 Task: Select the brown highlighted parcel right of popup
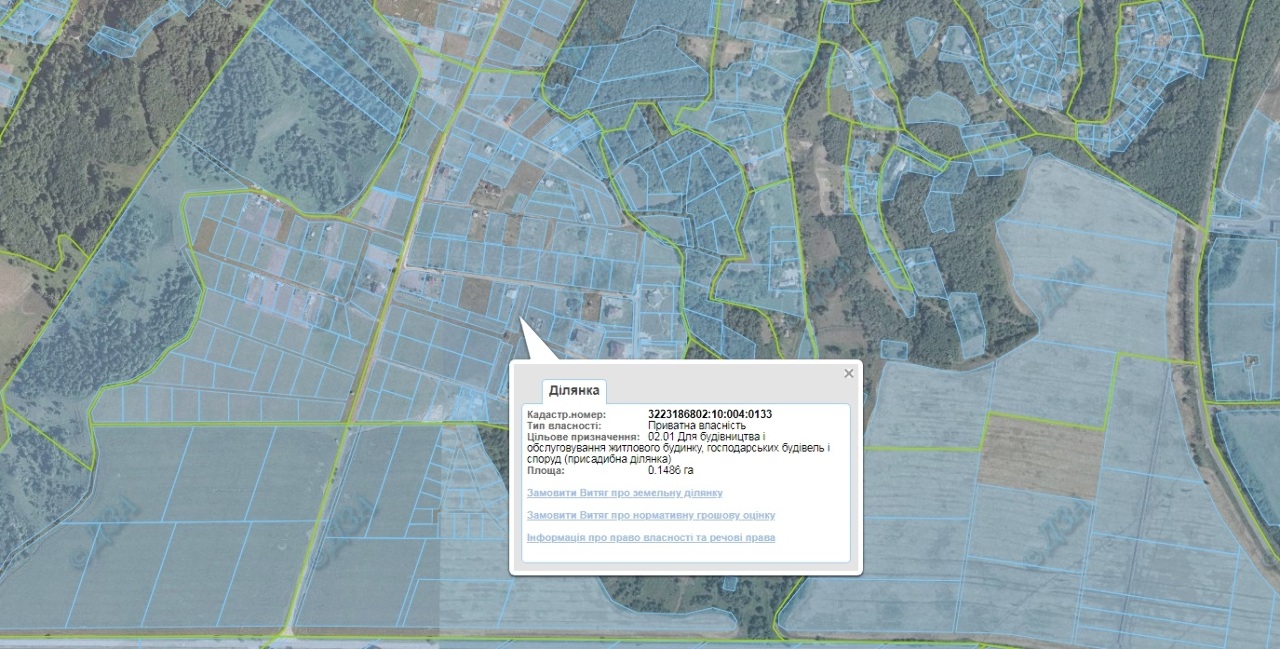pos(1040,455)
